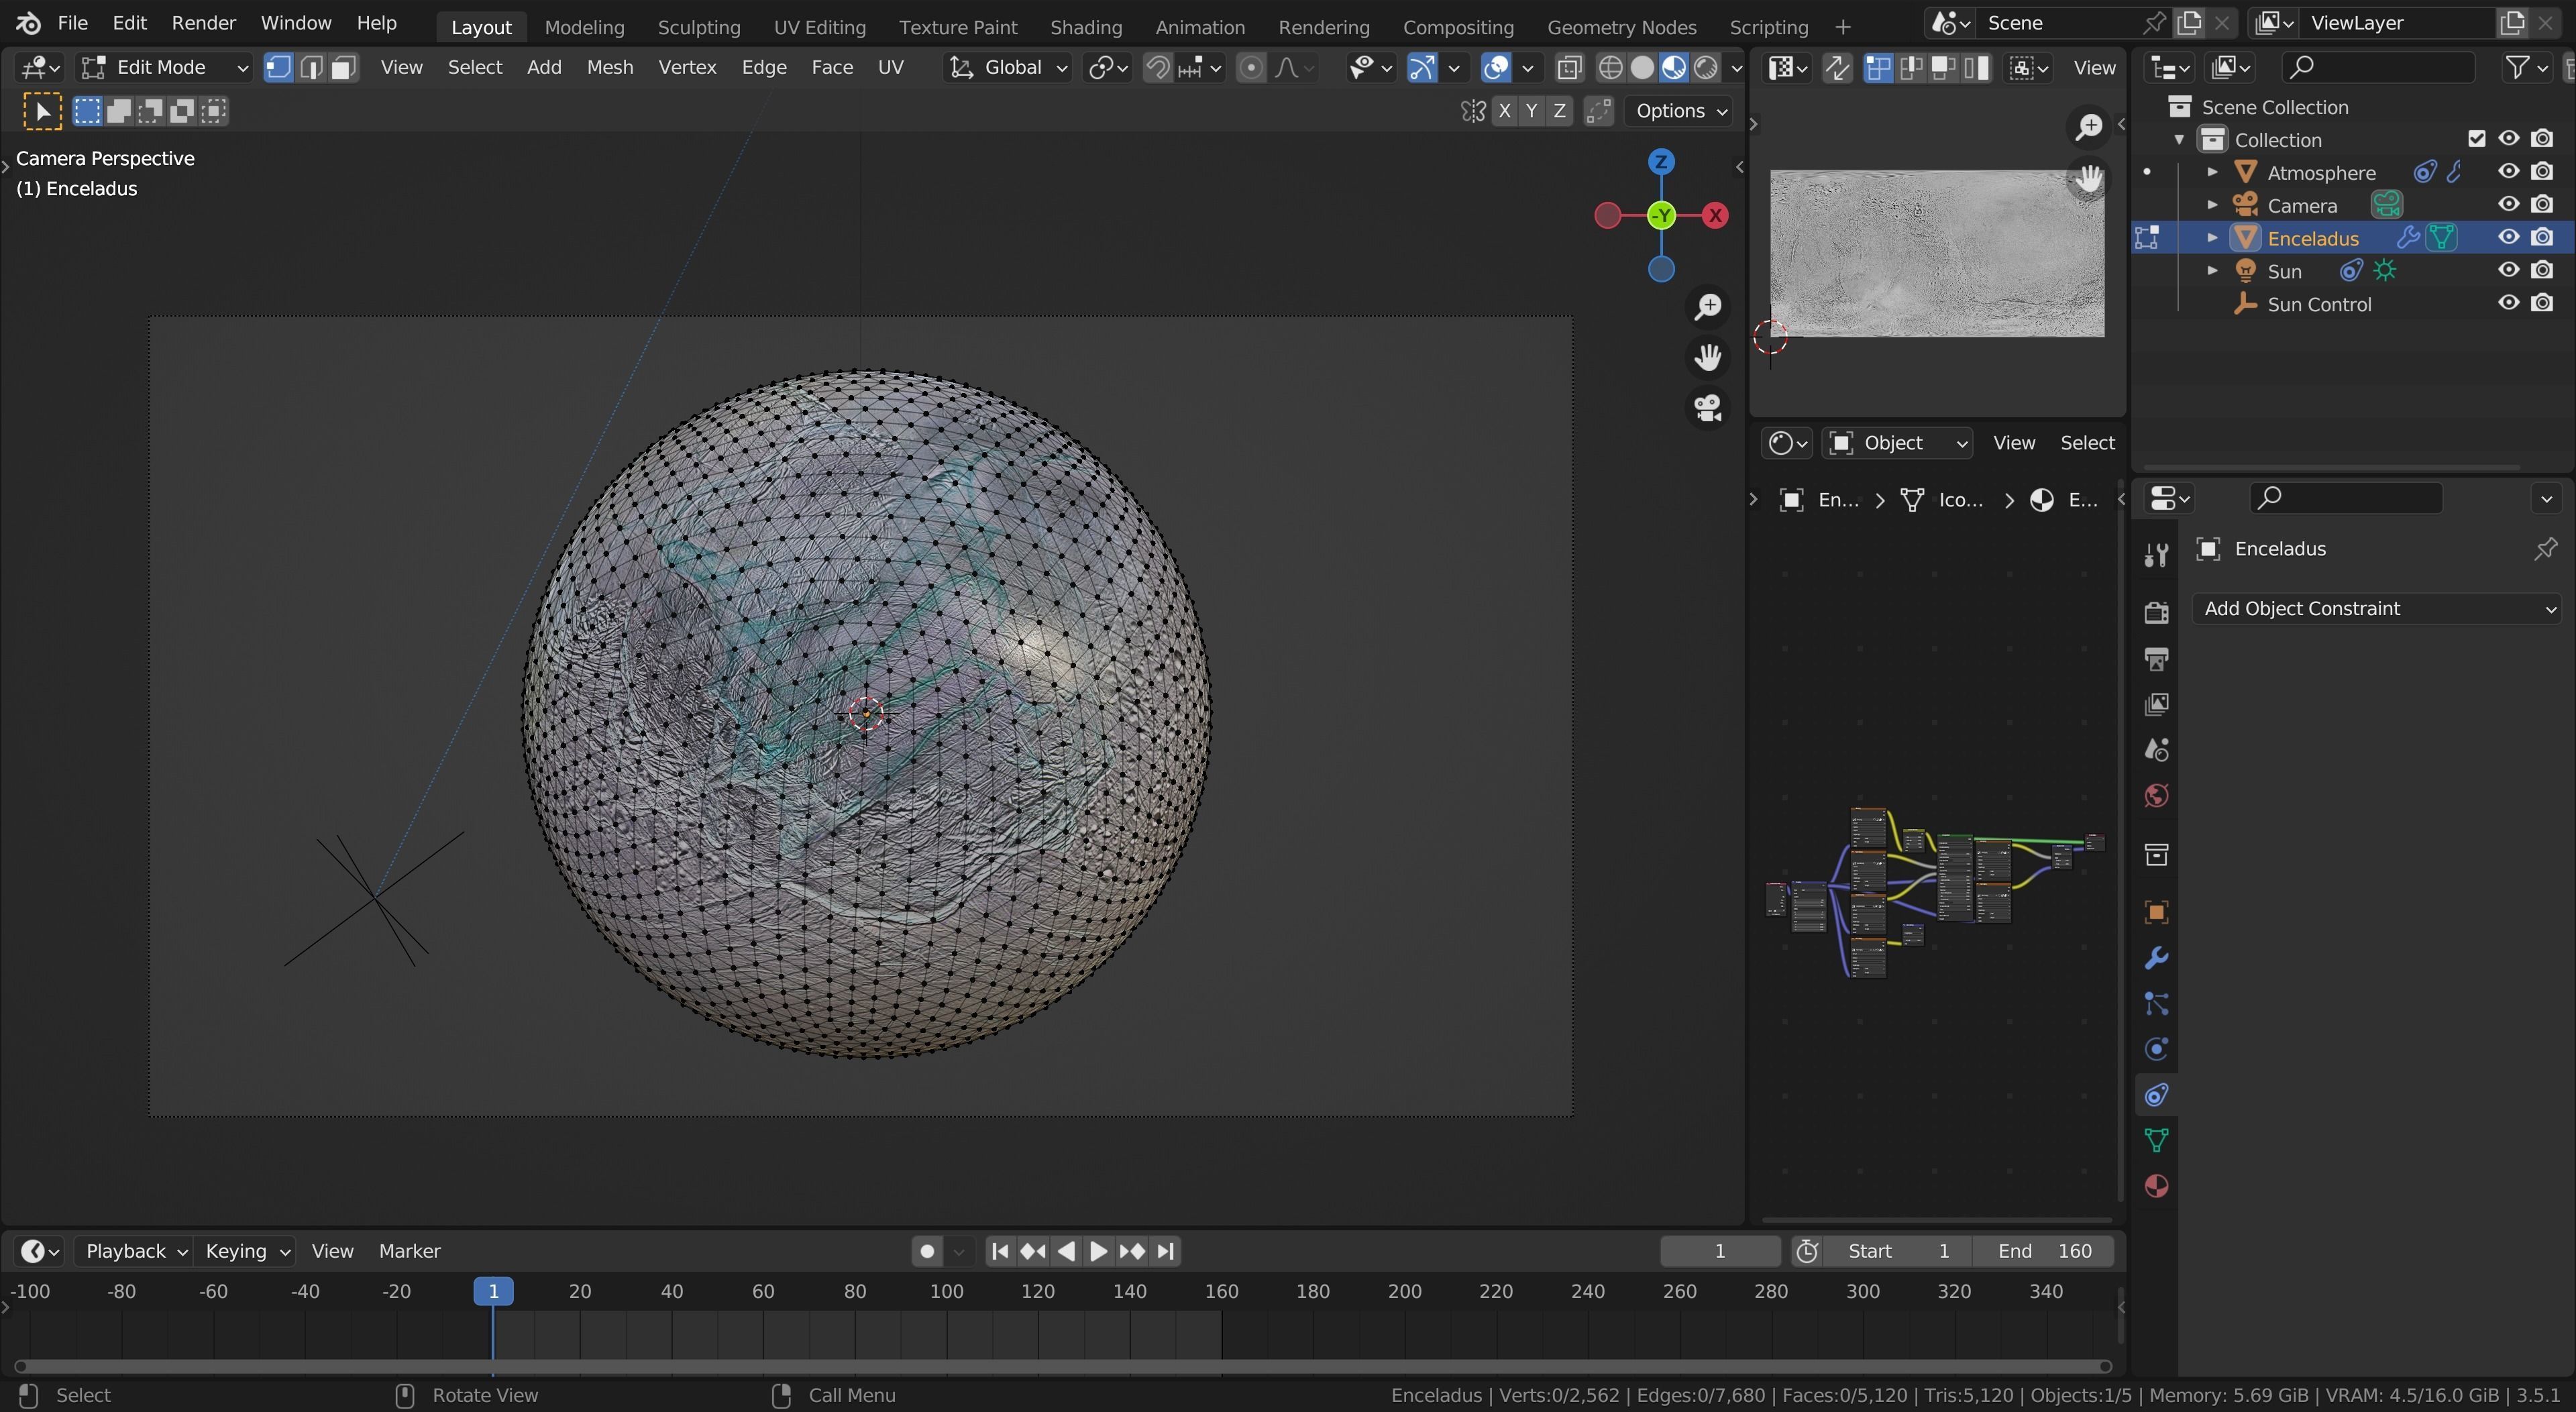Screen dimensions: 2576x1412
Task: Open Physics properties tab icon
Action: tap(2156, 1049)
